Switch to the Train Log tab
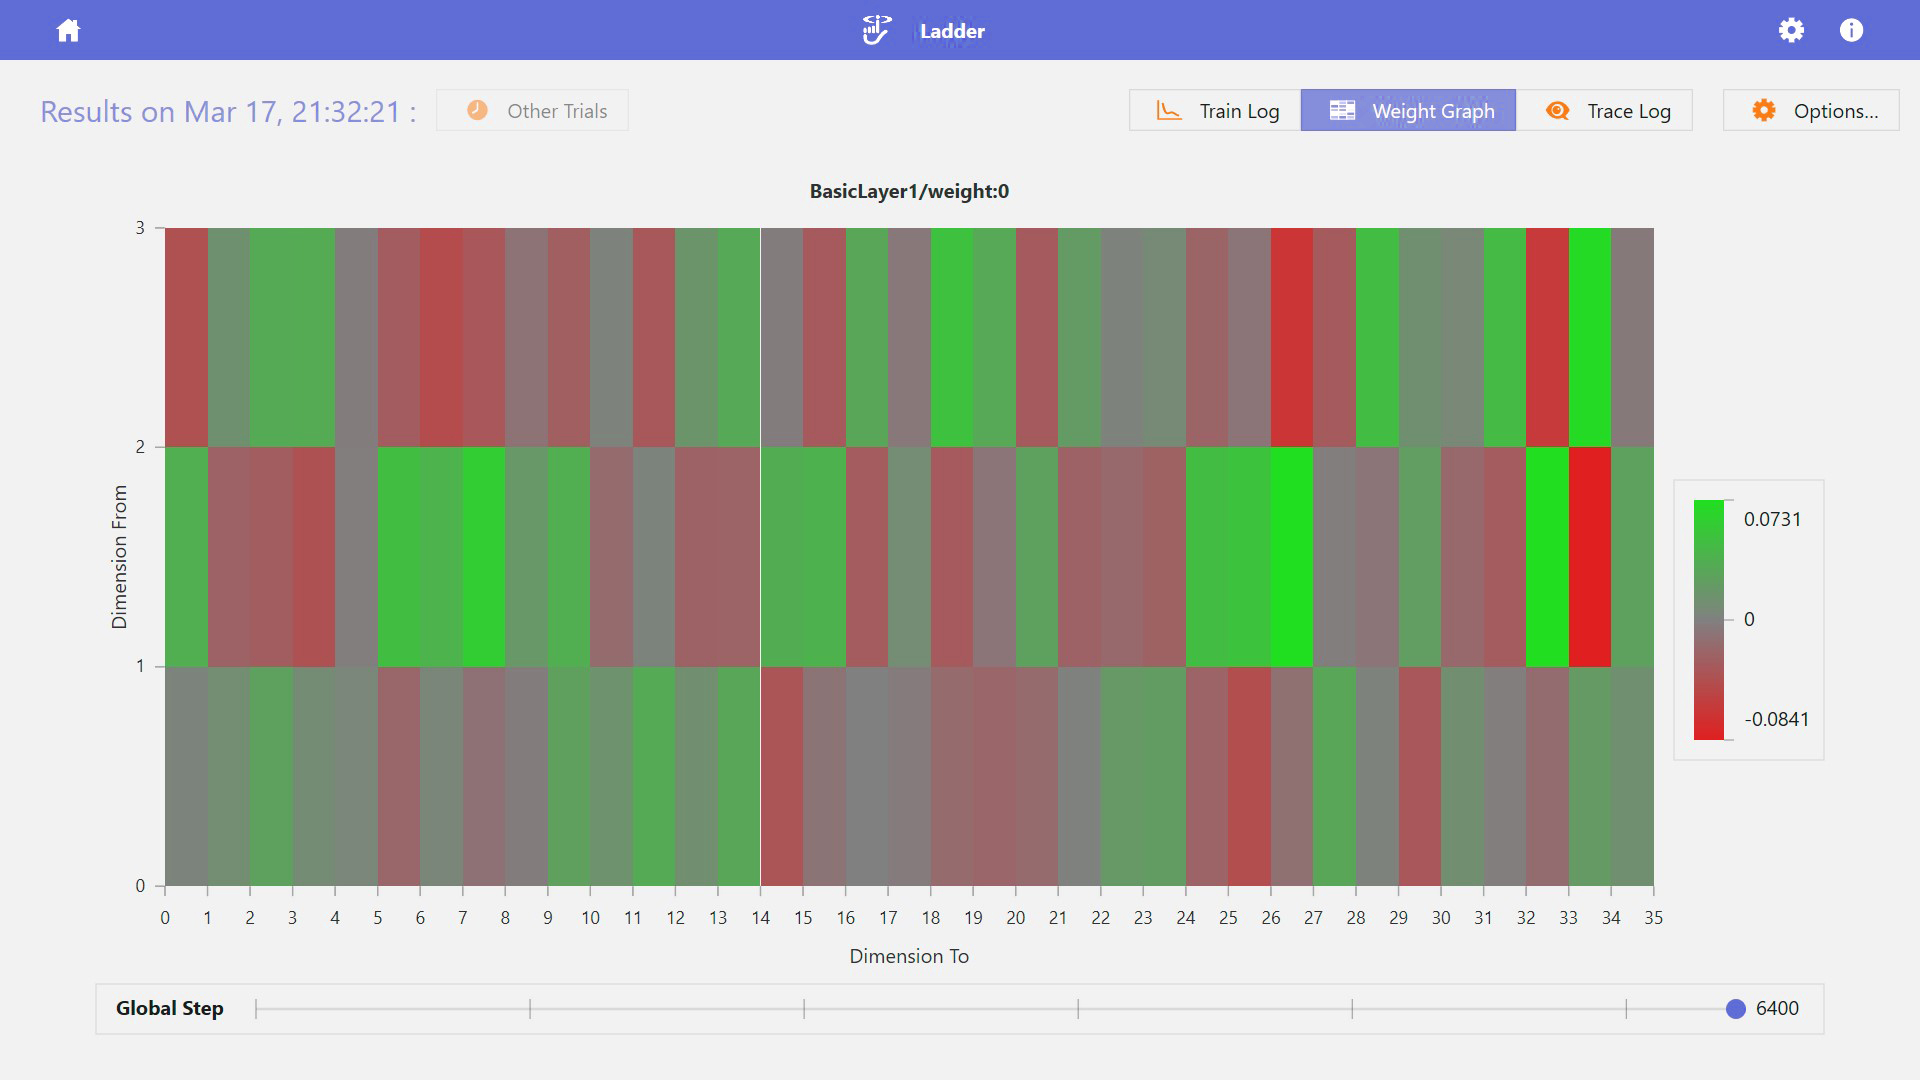The height and width of the screenshot is (1080, 1920). (x=1238, y=111)
